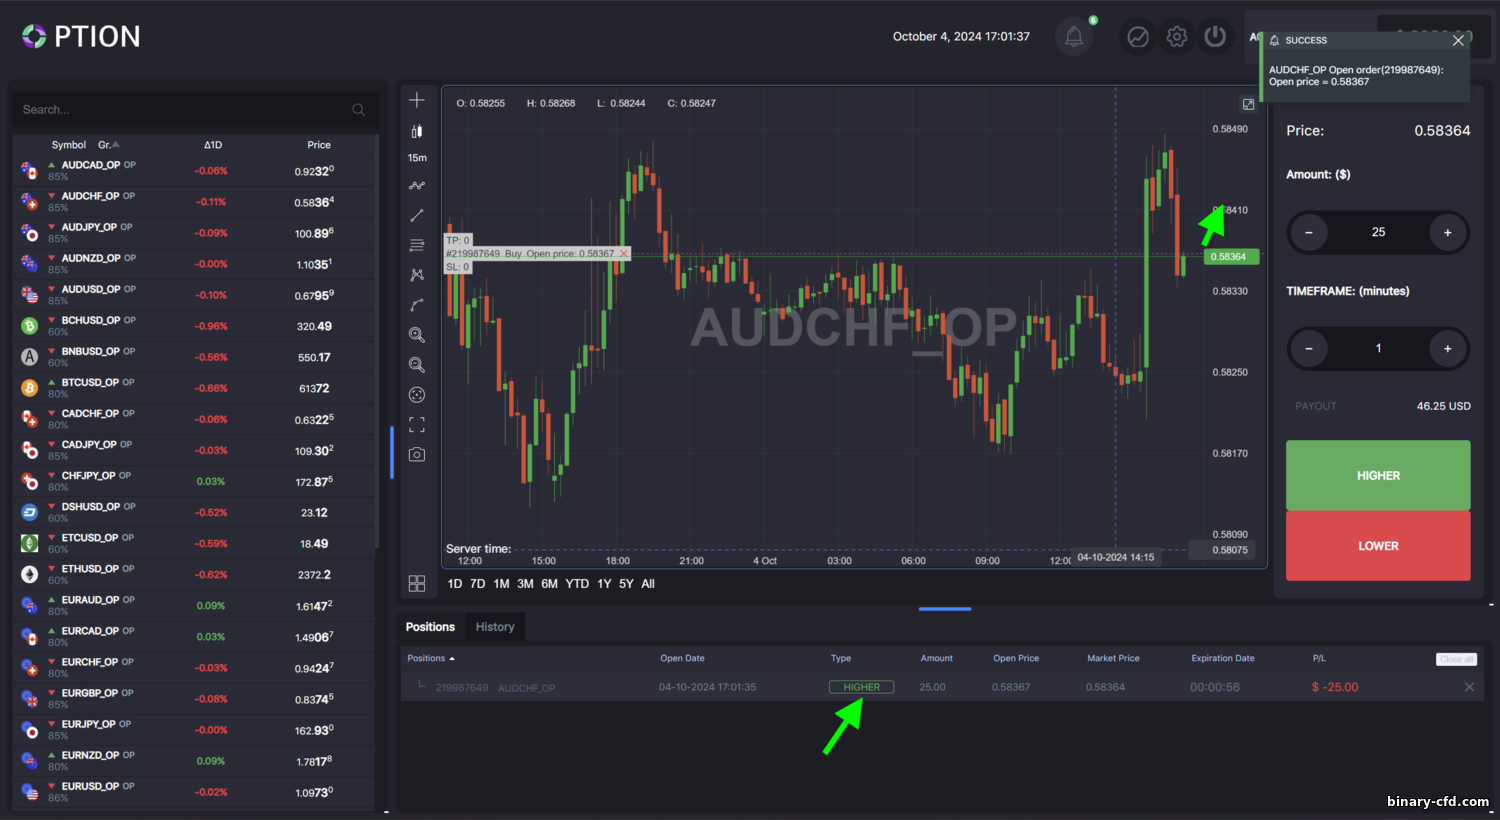
Task: Select the crosshair cursor tool
Action: [x=417, y=100]
